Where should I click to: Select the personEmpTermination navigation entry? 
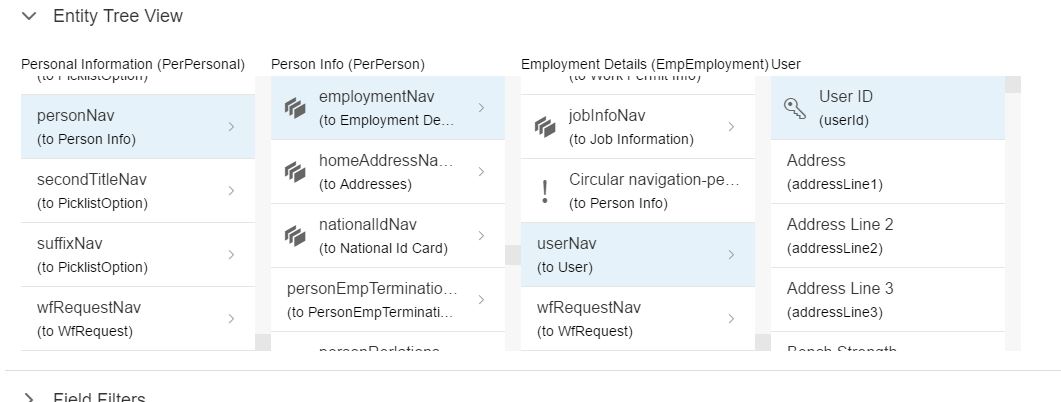388,300
